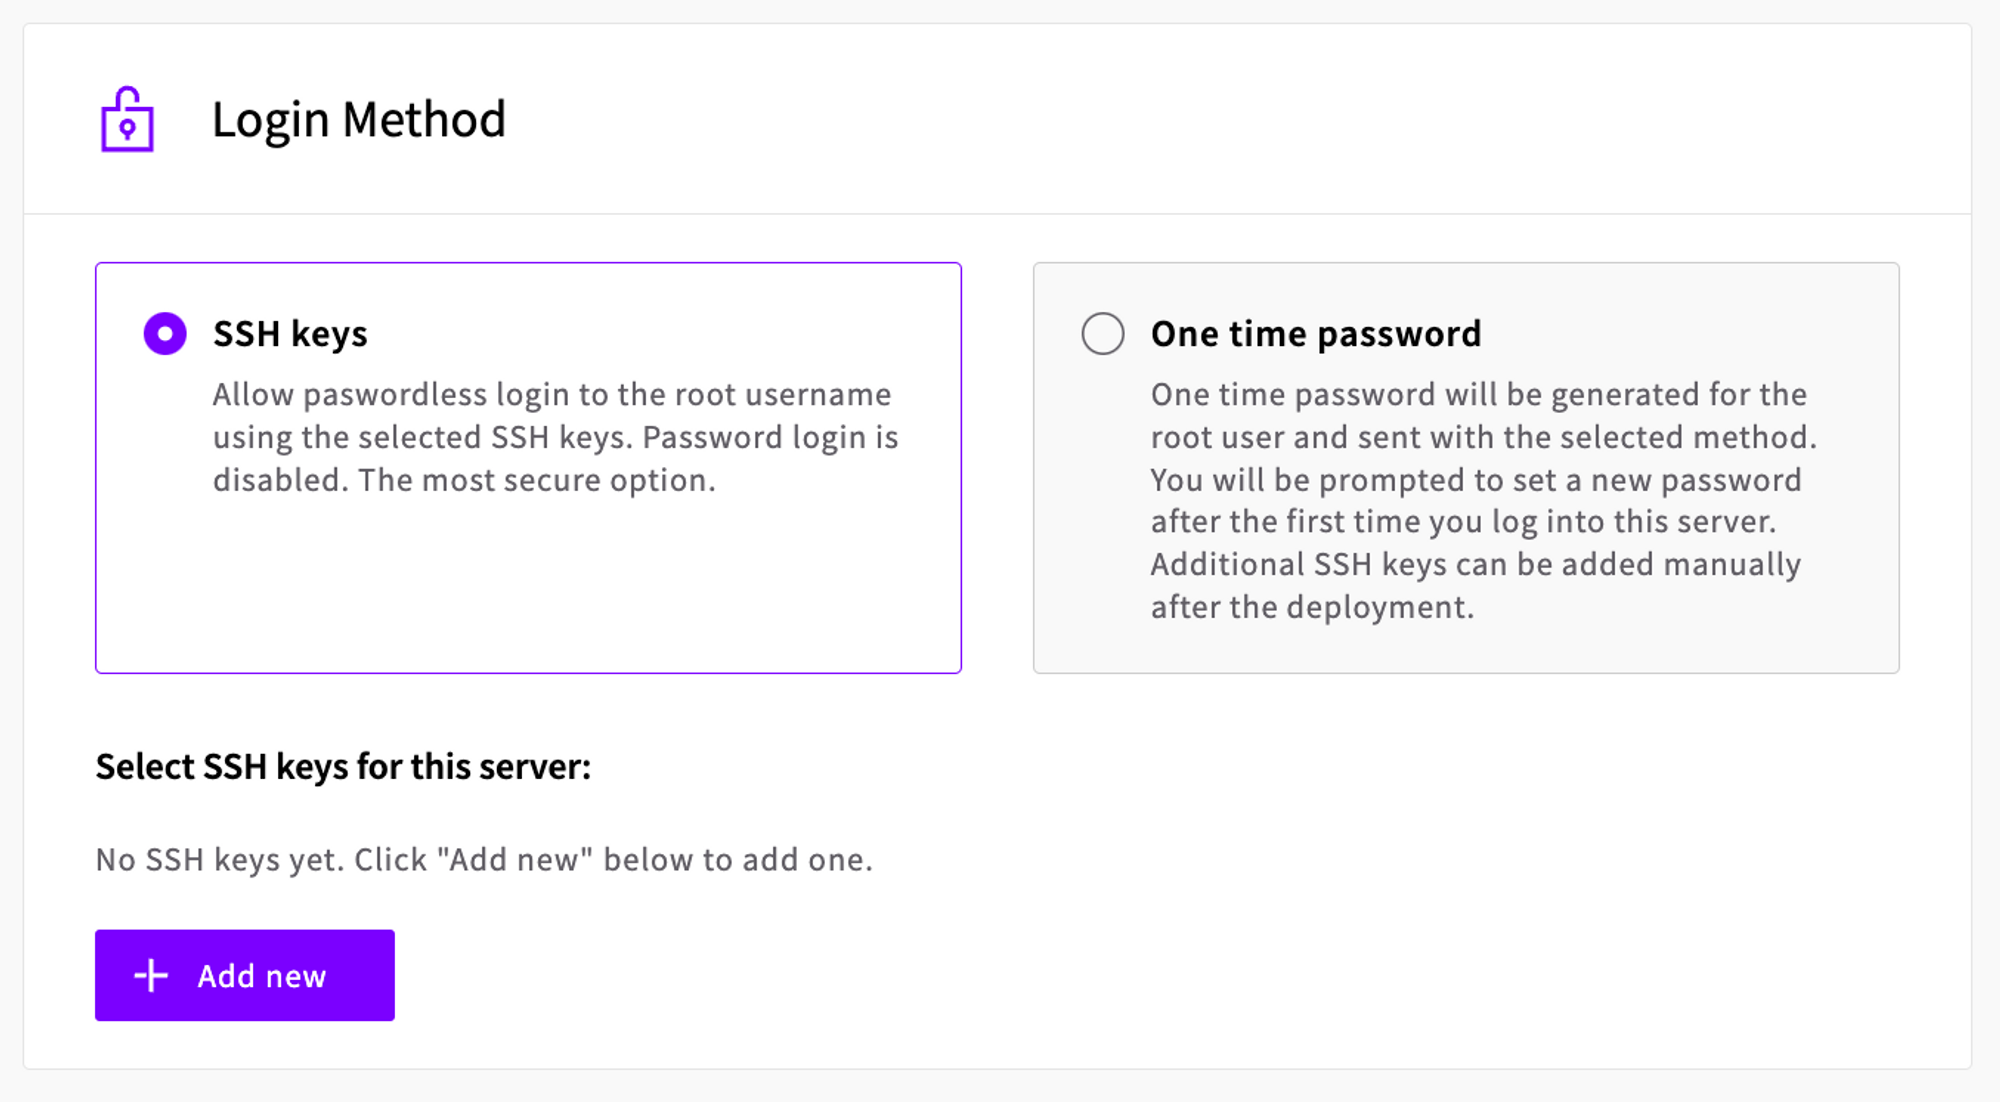Click the SSH keys option label
Screen dimensions: 2000x1102
[x=290, y=333]
